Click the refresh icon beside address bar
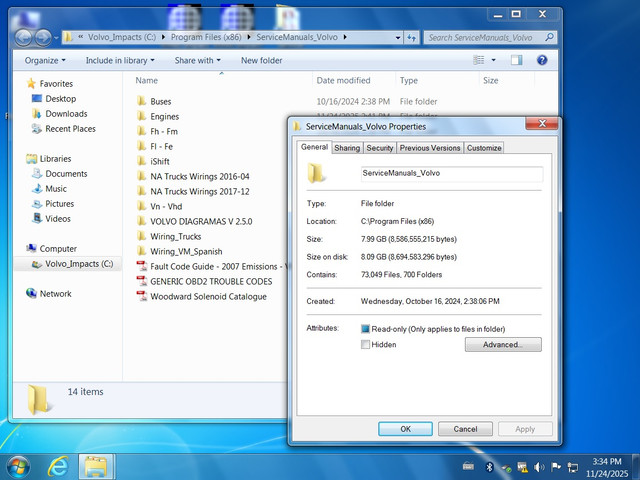The height and width of the screenshot is (480, 640). pos(411,38)
